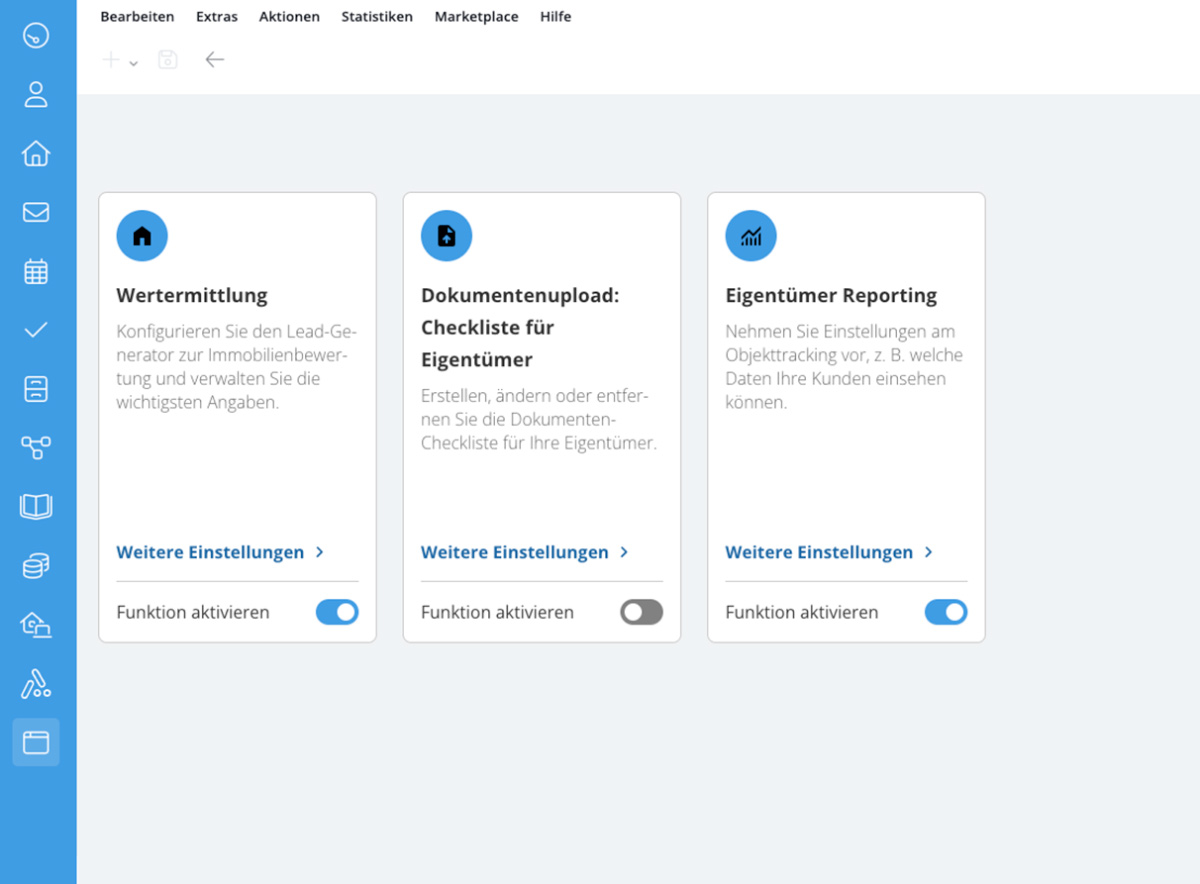
Task: Disable the Wertermittlung Funktion aktivieren toggle
Action: coord(337,612)
